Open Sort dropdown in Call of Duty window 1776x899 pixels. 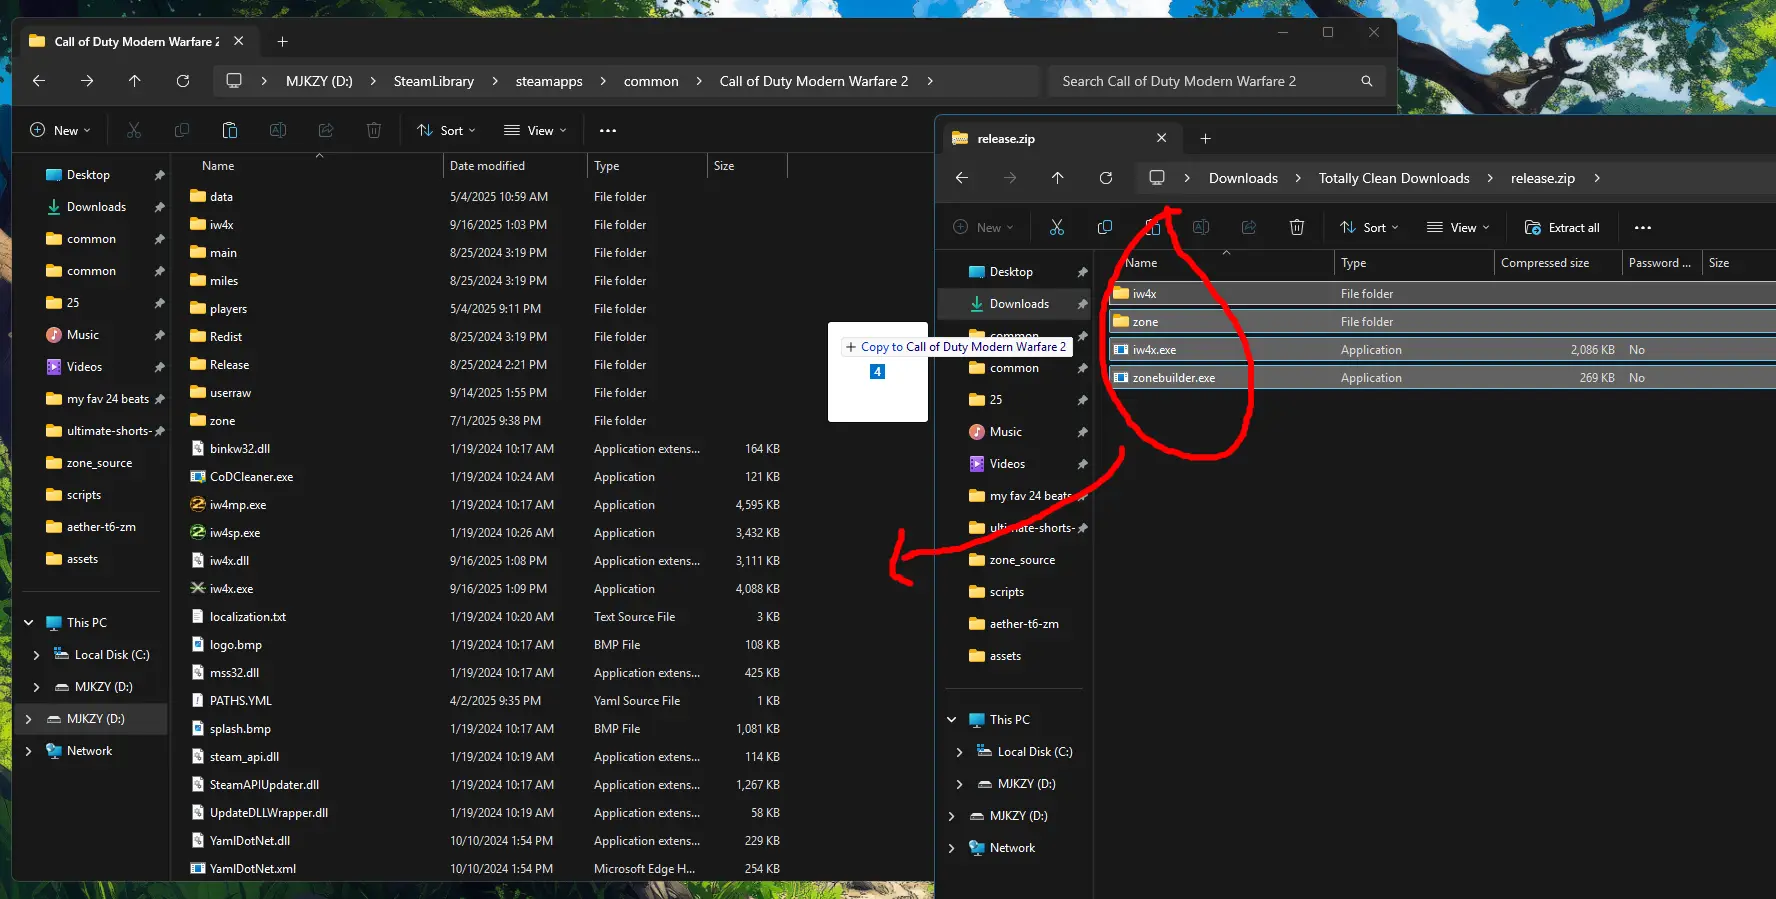click(446, 130)
